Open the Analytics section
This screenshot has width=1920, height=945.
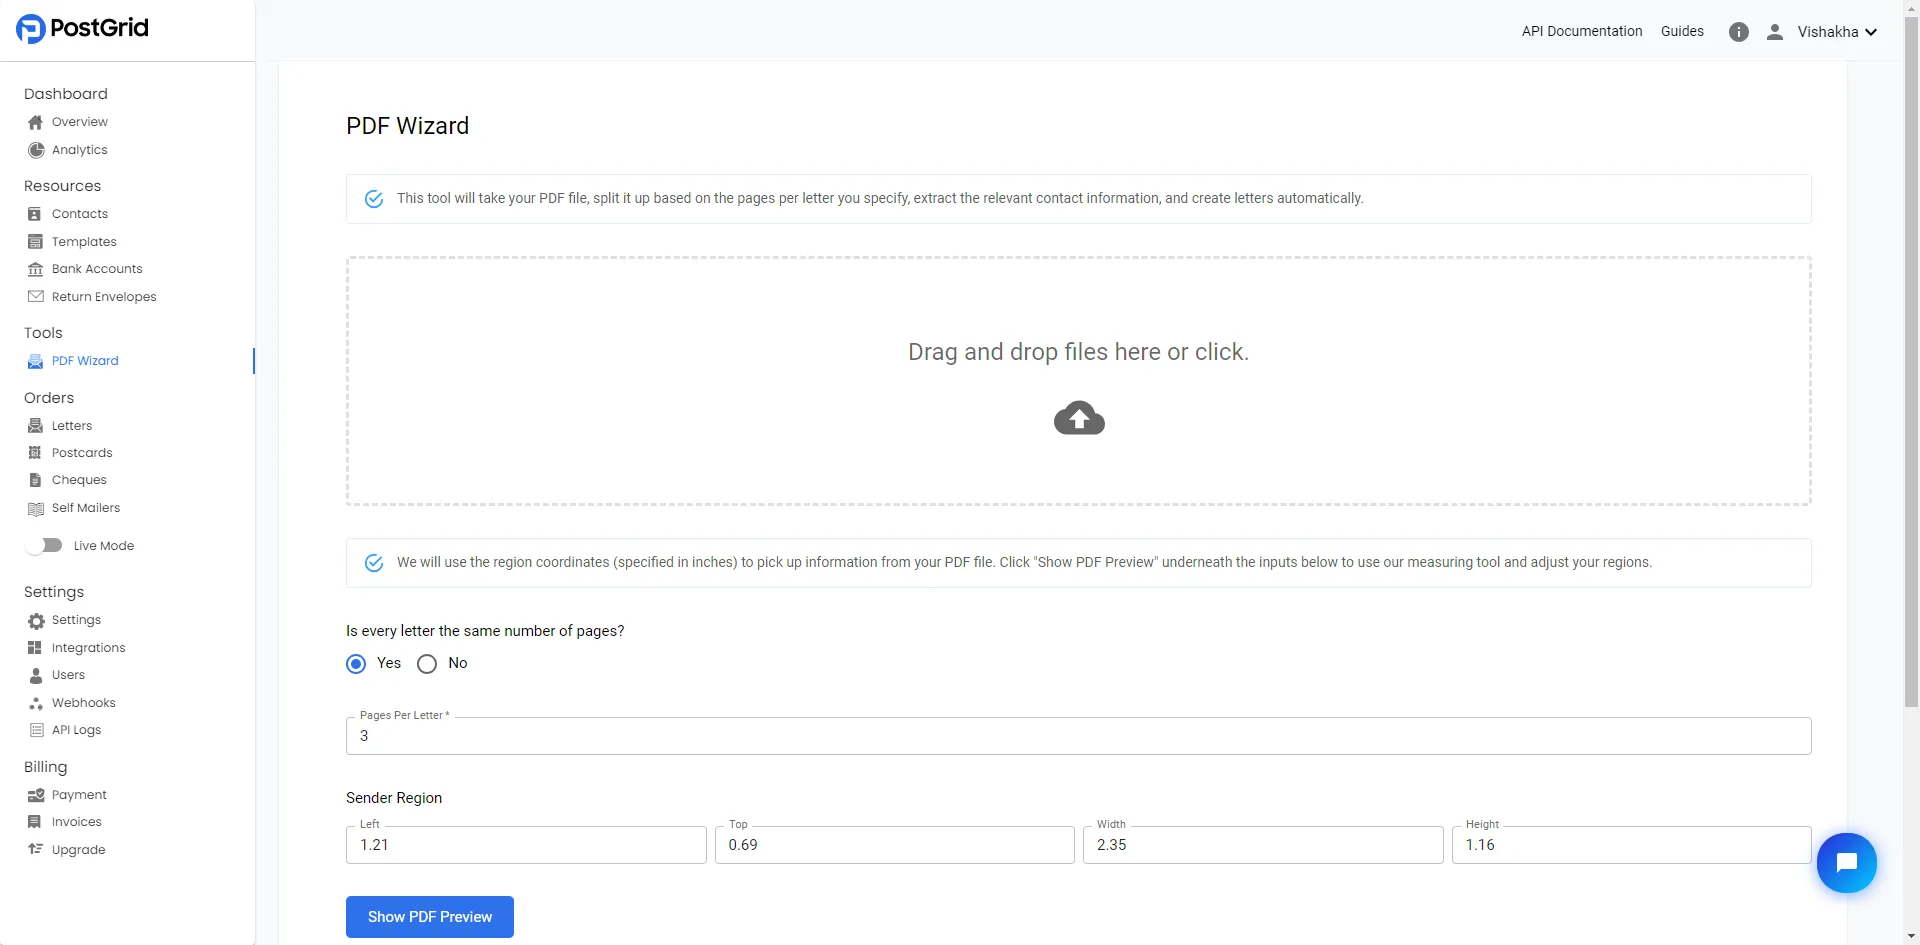[79, 149]
